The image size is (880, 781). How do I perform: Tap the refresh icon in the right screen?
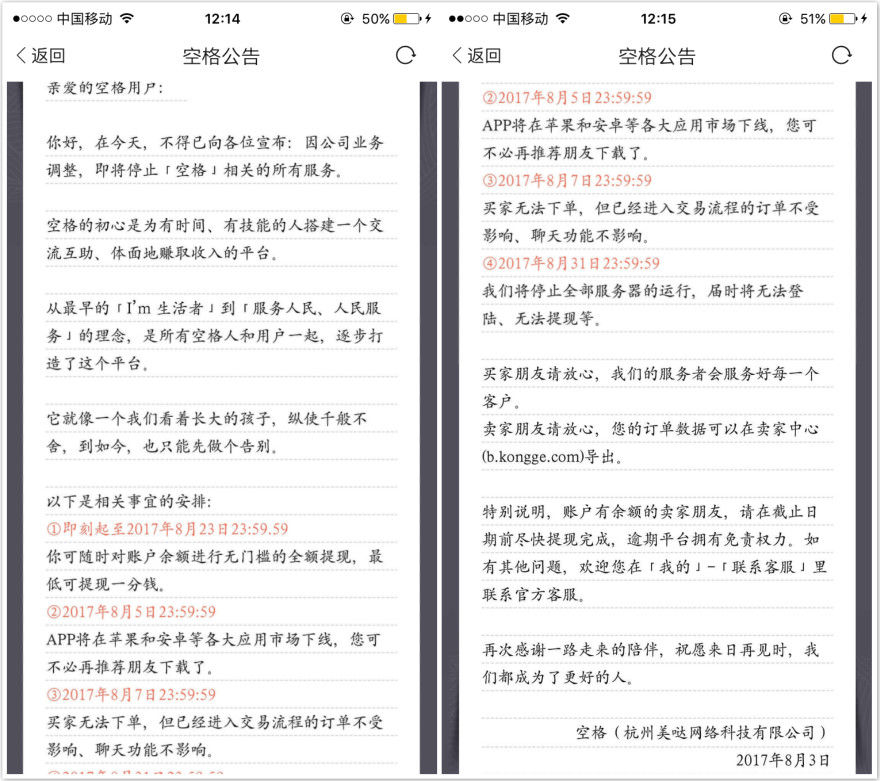coord(841,56)
